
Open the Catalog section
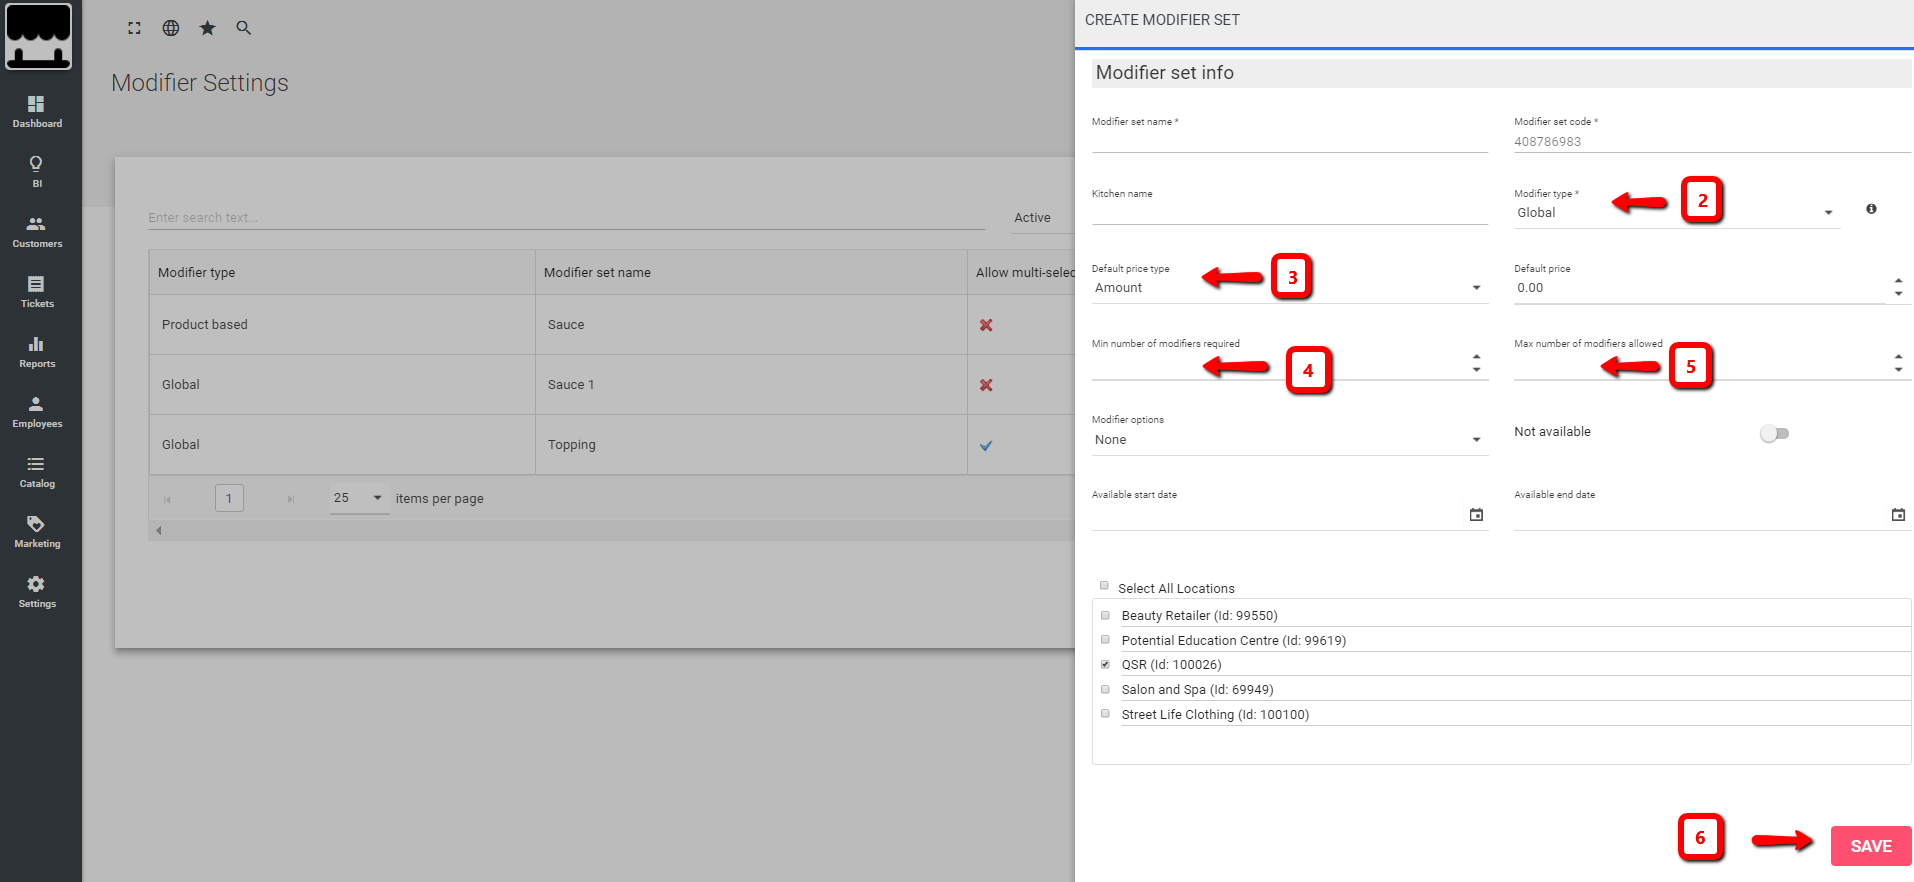(37, 472)
